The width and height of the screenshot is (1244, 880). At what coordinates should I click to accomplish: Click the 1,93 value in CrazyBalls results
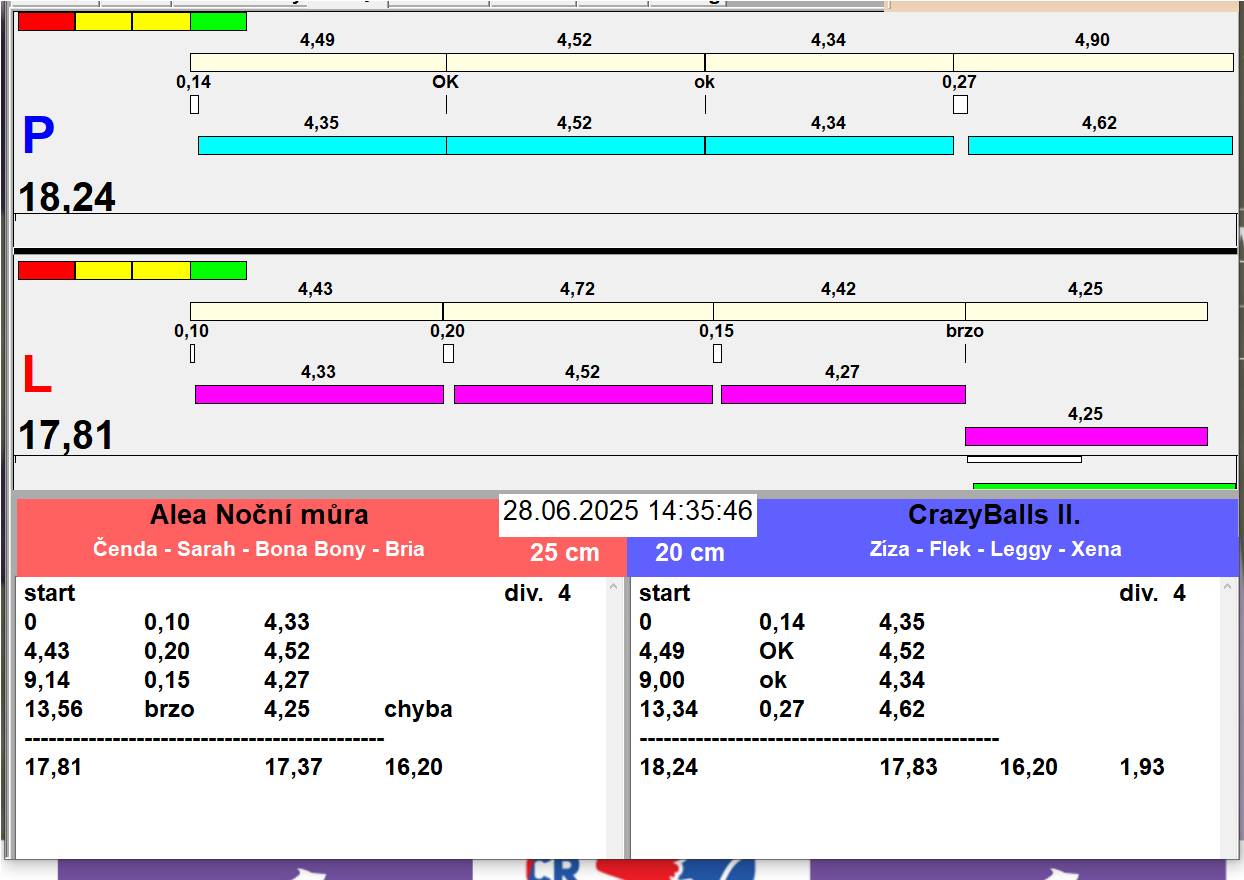[x=1142, y=767]
